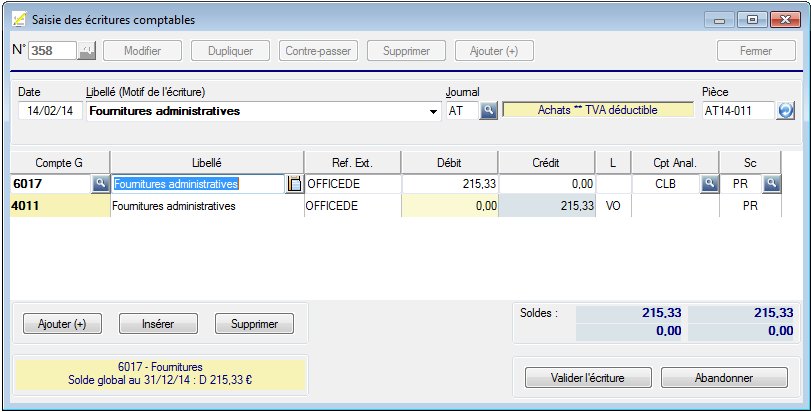Minimize the Saisie des écritures window

point(719,20)
